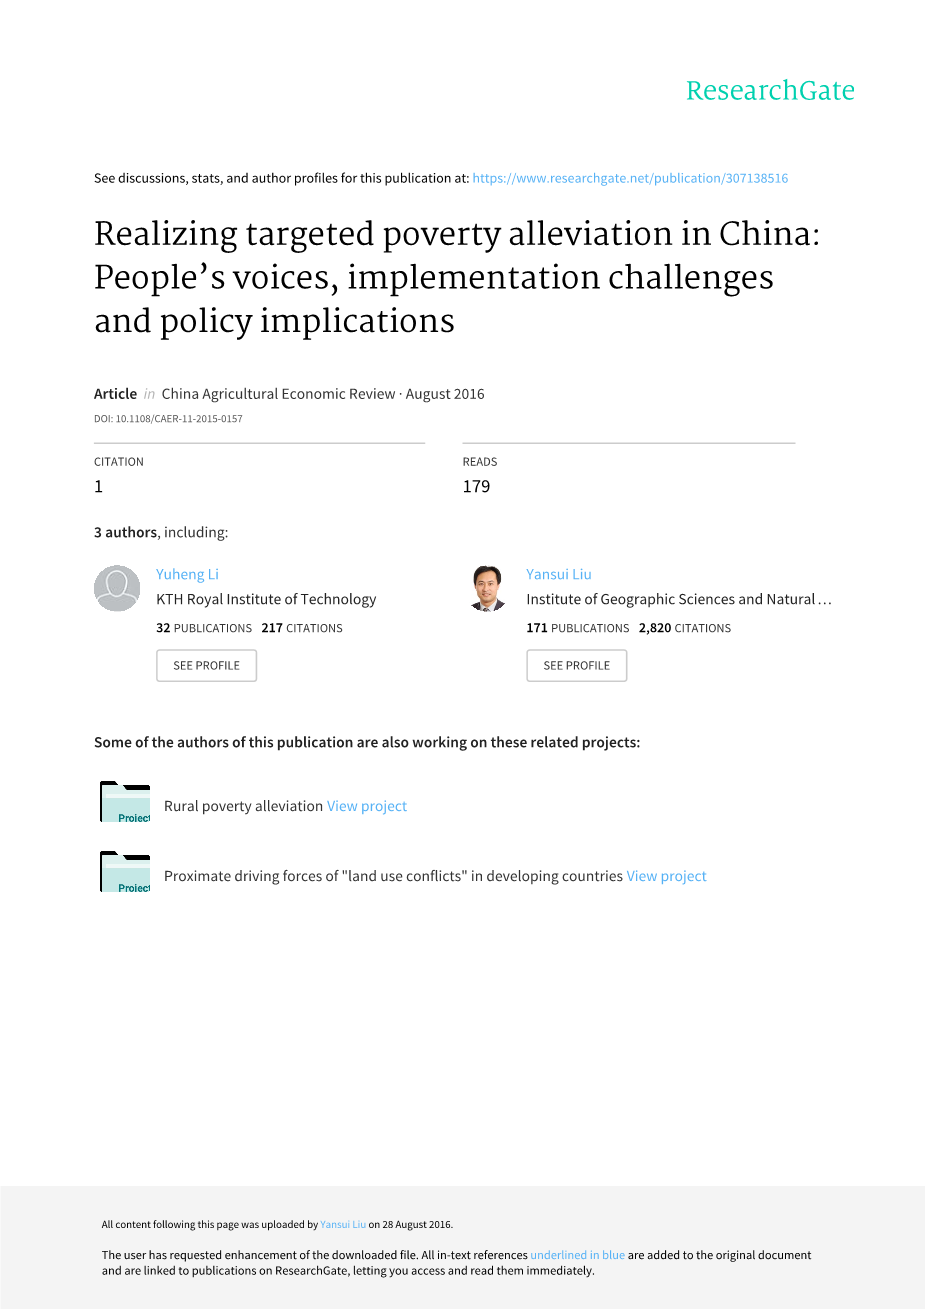Viewport: 925px width, 1309px height.
Task: Click the Rural poverty alleviation project icon
Action: [125, 802]
